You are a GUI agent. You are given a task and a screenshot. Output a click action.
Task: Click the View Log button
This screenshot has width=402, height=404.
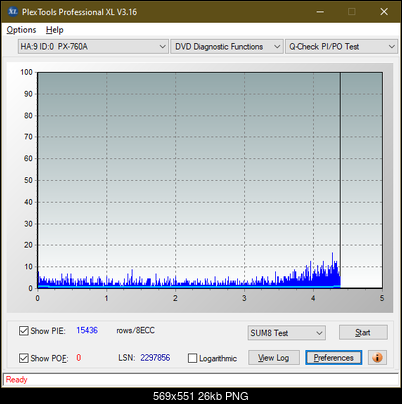[x=274, y=358]
